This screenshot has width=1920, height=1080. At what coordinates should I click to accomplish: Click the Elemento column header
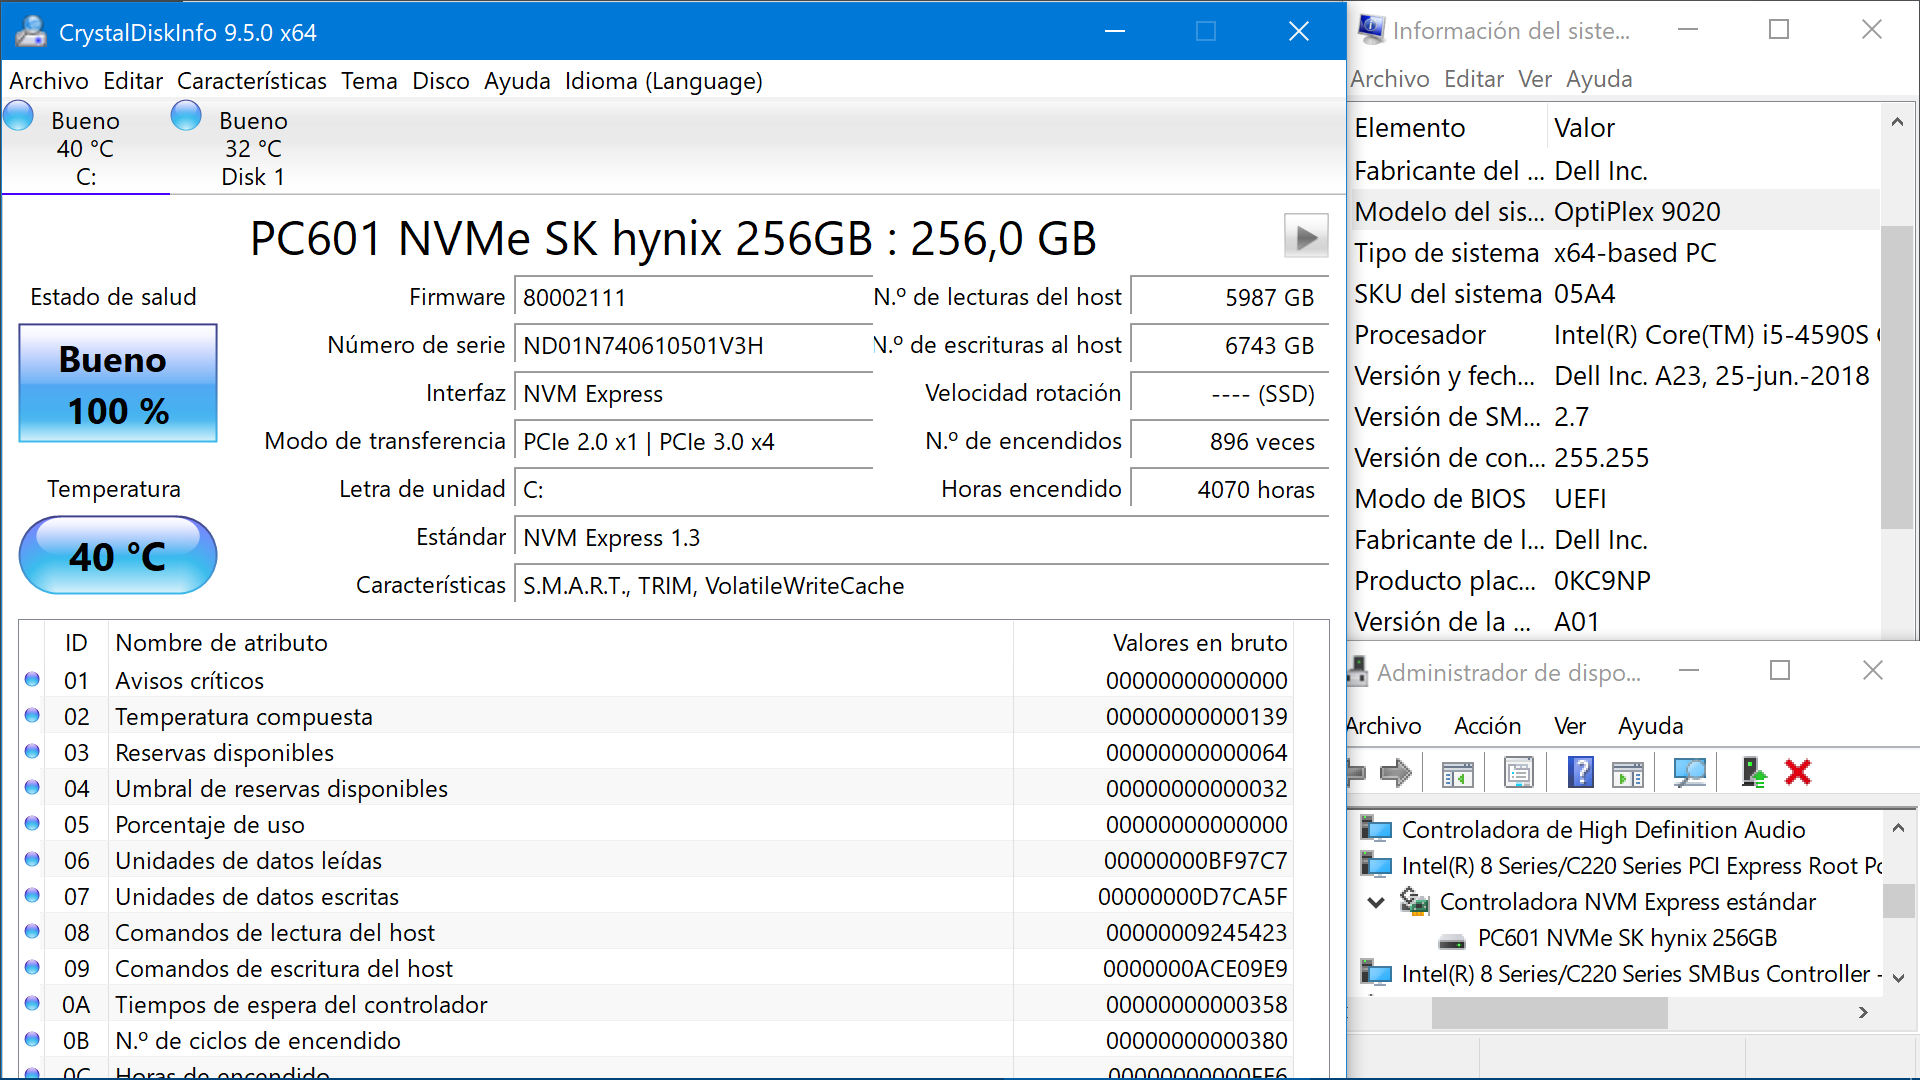(1447, 128)
